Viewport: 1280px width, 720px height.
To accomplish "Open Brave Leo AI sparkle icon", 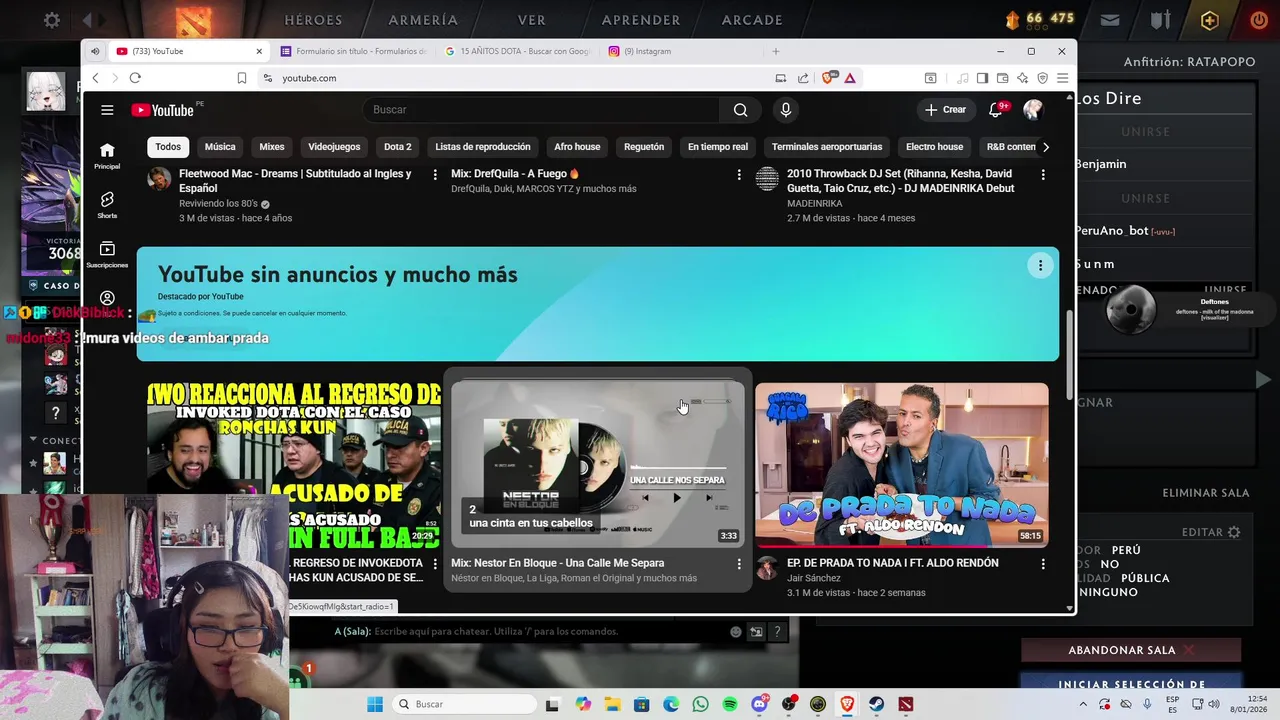I will (x=1022, y=78).
